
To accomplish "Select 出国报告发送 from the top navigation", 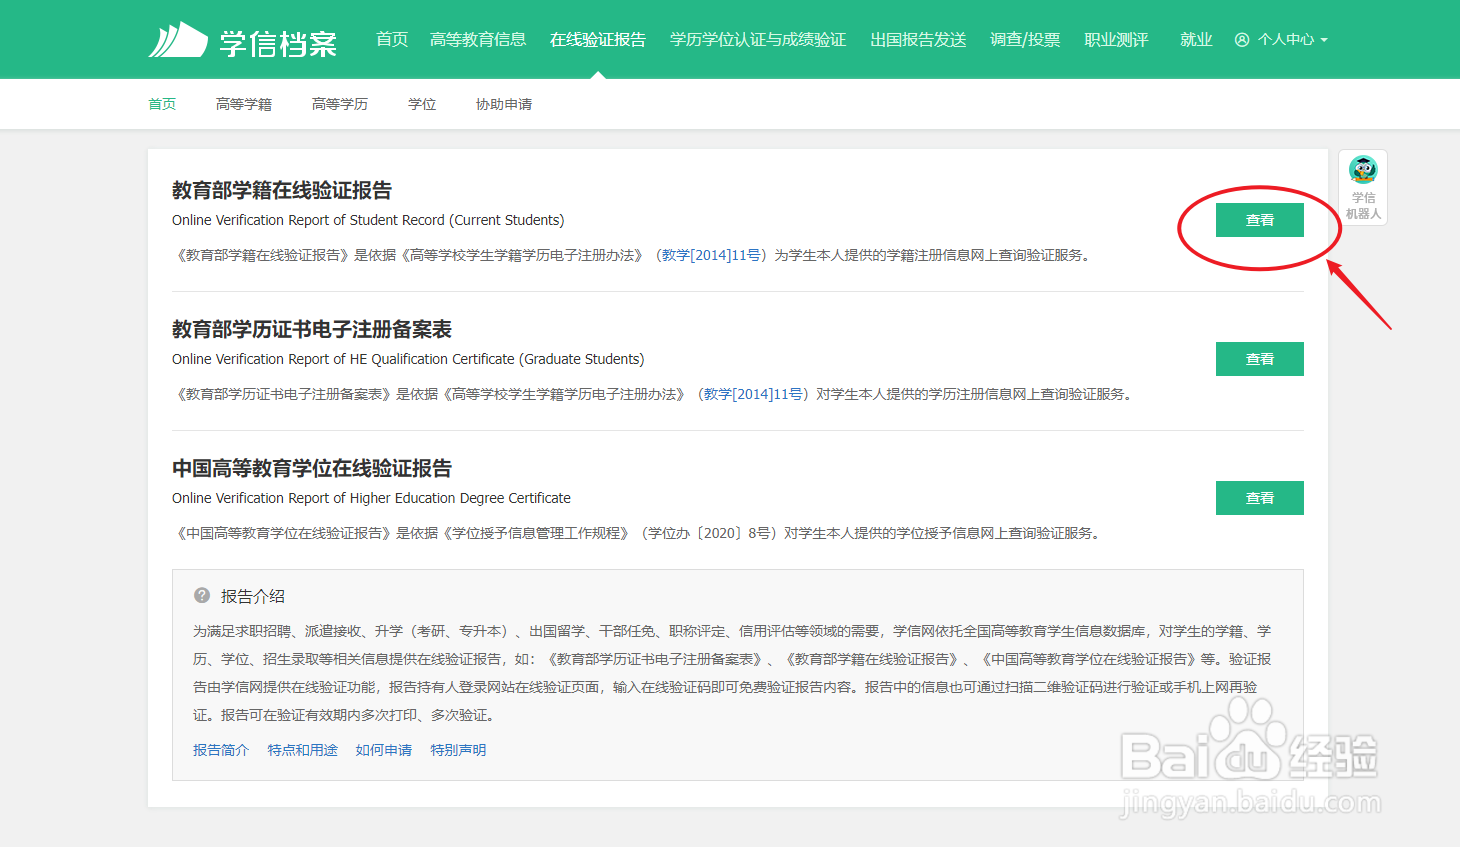I will [917, 39].
